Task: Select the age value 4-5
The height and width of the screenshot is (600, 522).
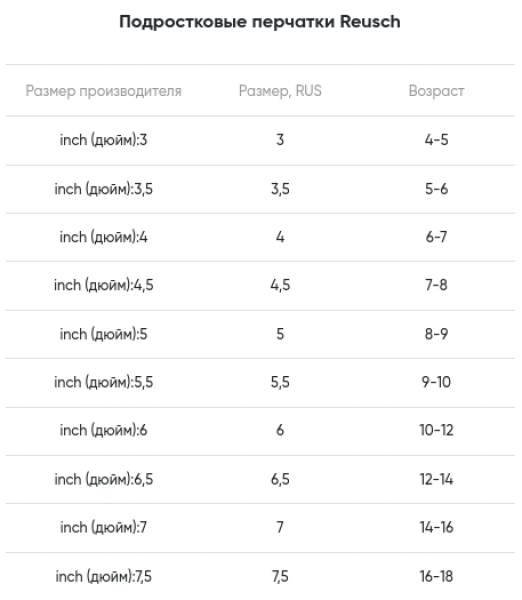Action: coord(436,140)
